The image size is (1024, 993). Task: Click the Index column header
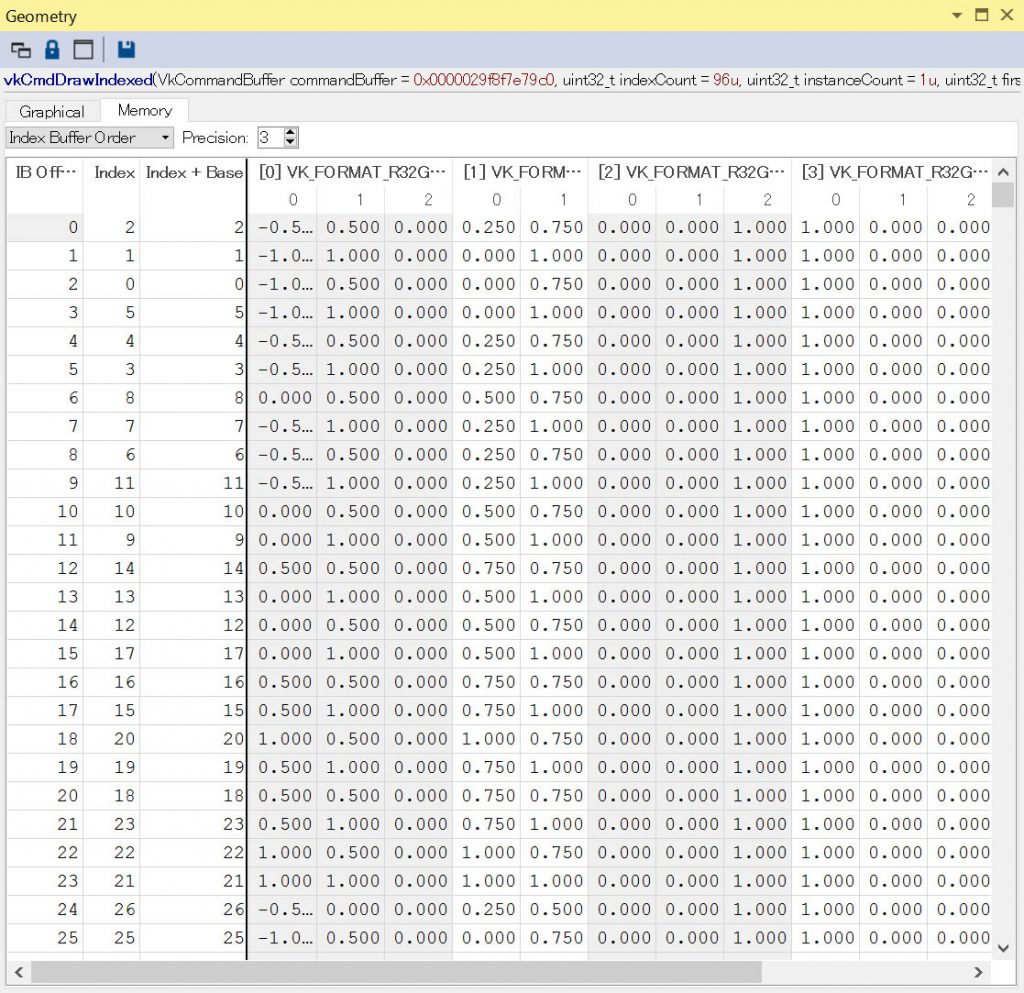(114, 172)
